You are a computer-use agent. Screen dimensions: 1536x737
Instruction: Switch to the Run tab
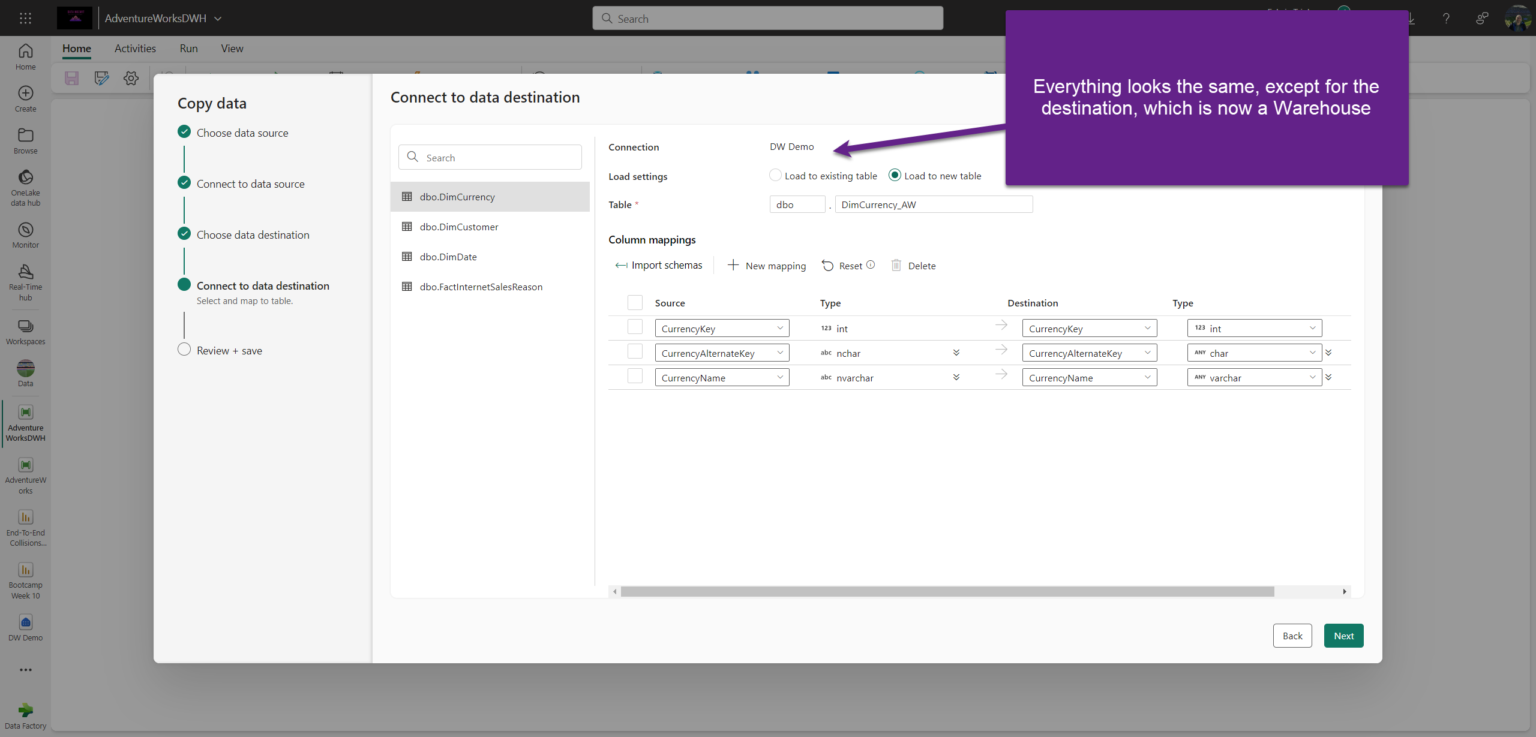189,48
